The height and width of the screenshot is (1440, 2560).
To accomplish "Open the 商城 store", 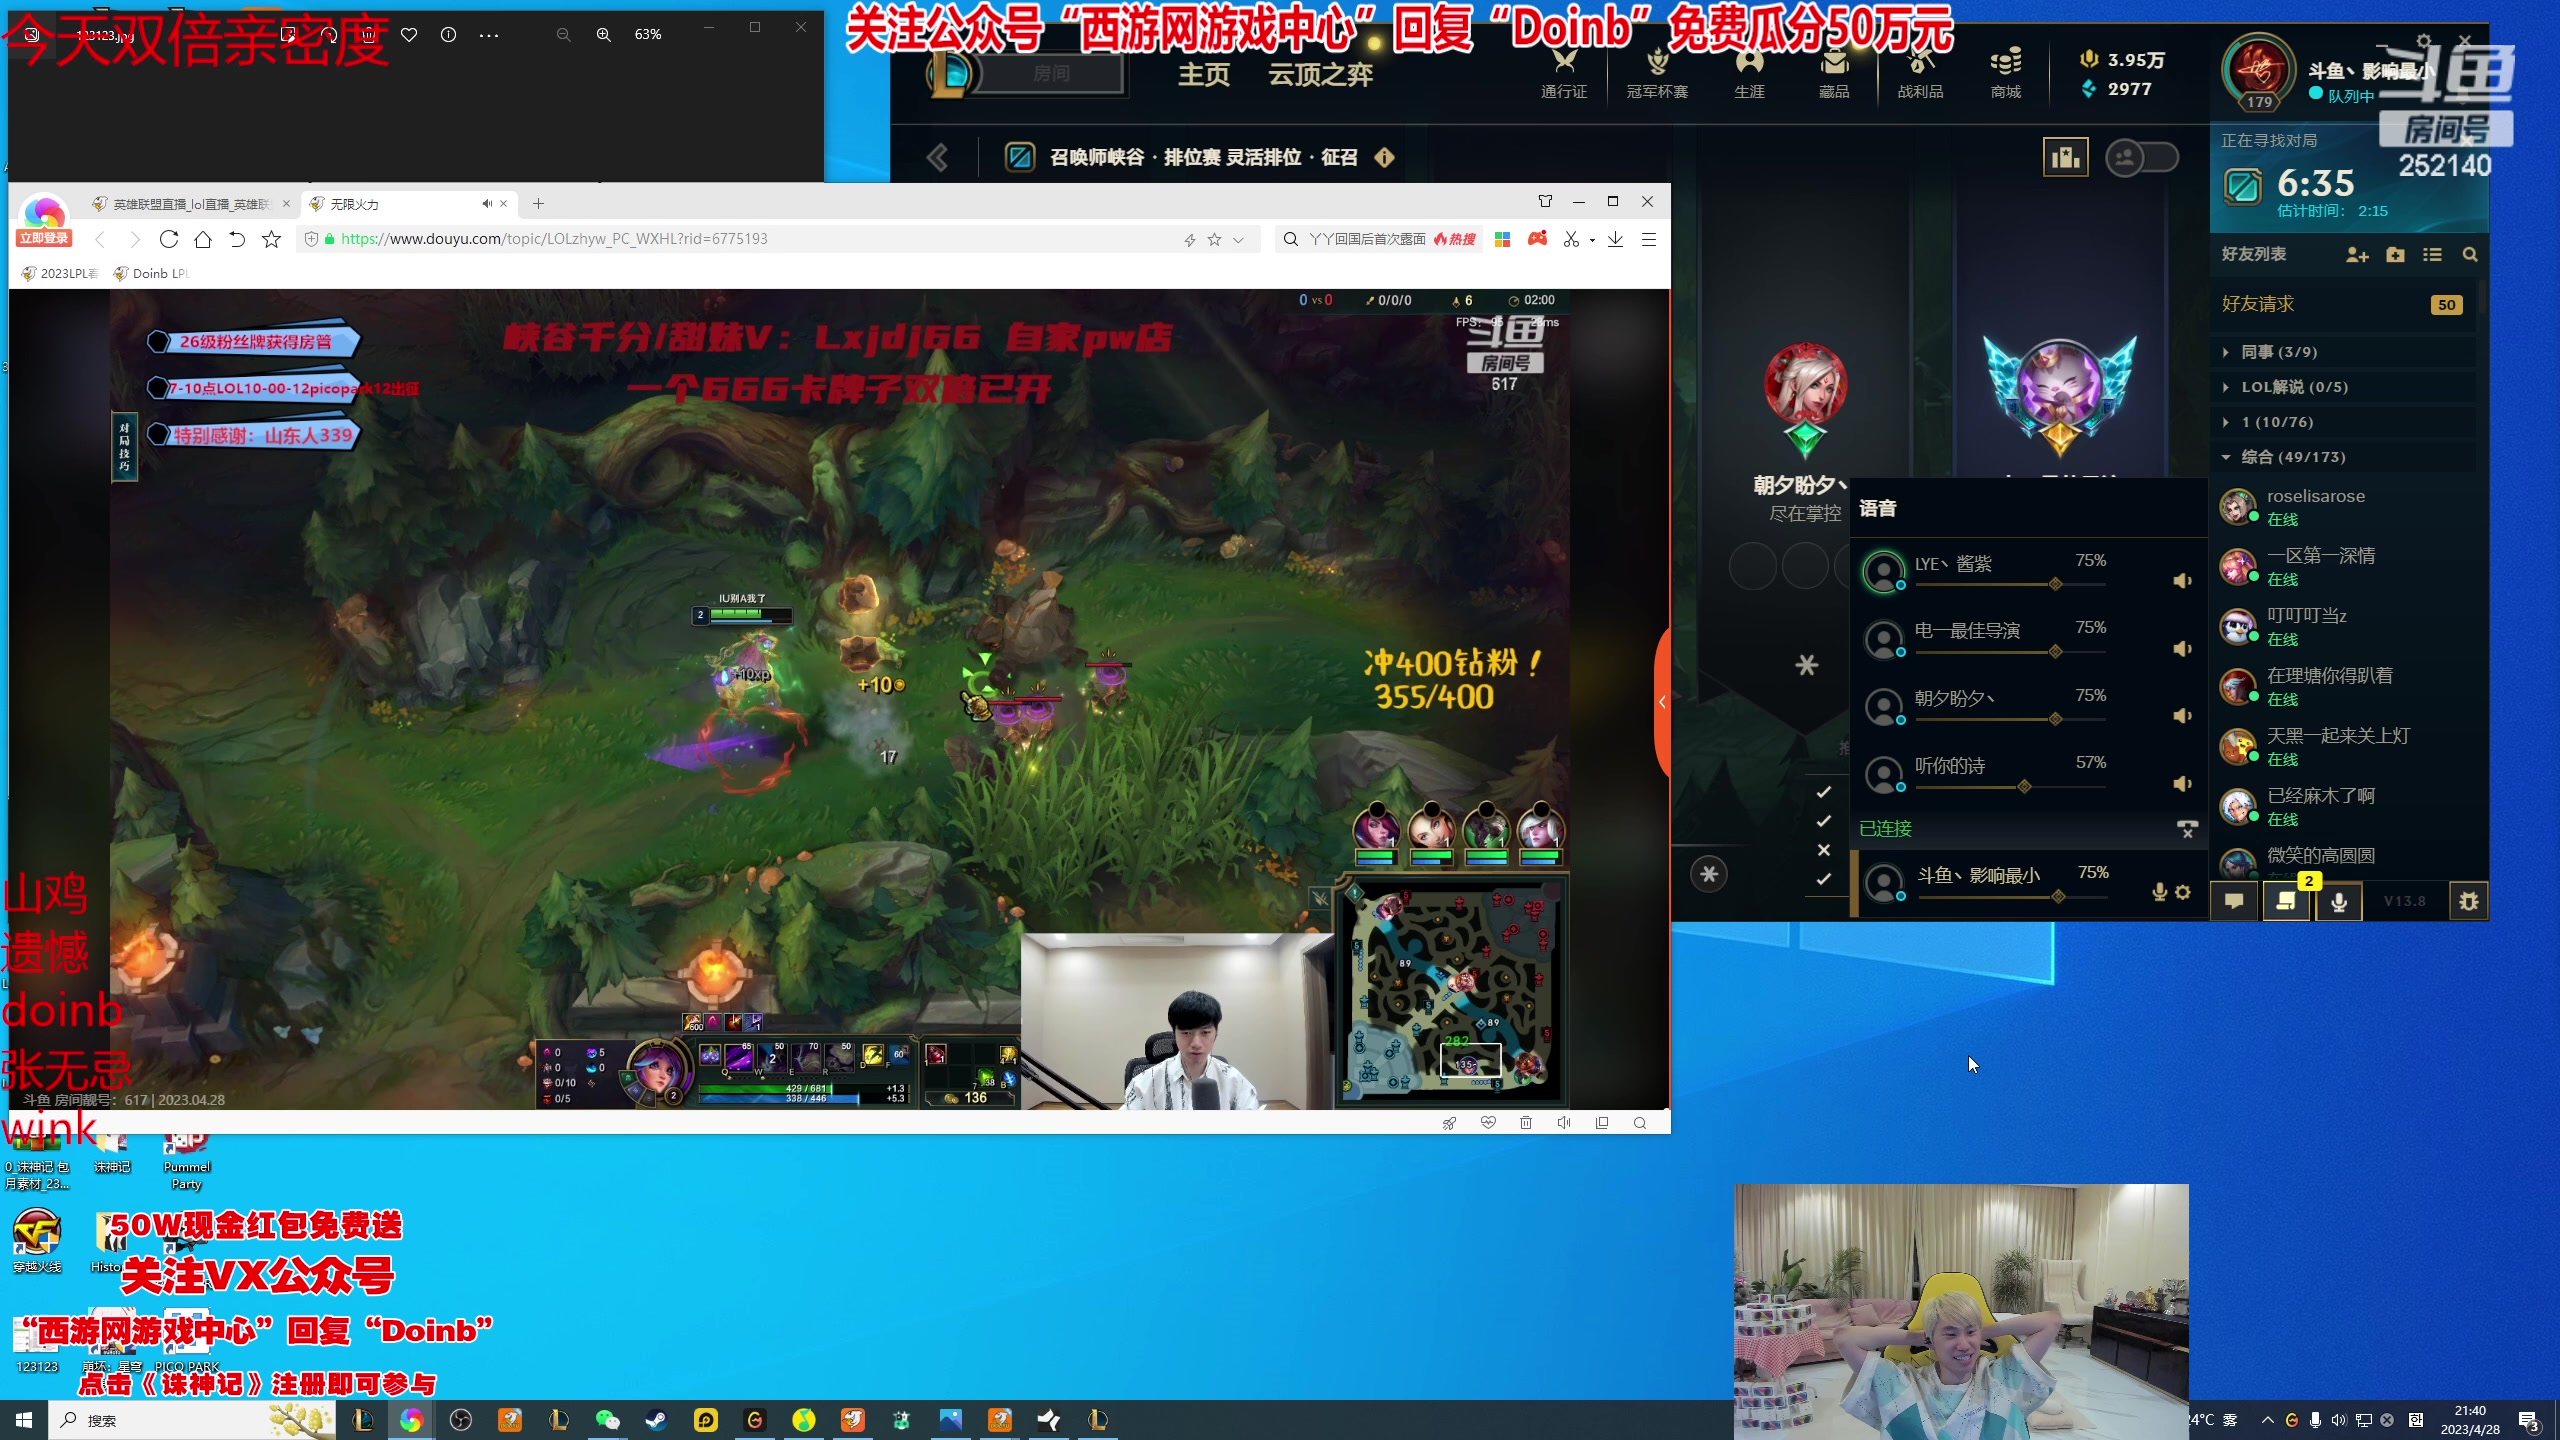I will [x=2006, y=74].
